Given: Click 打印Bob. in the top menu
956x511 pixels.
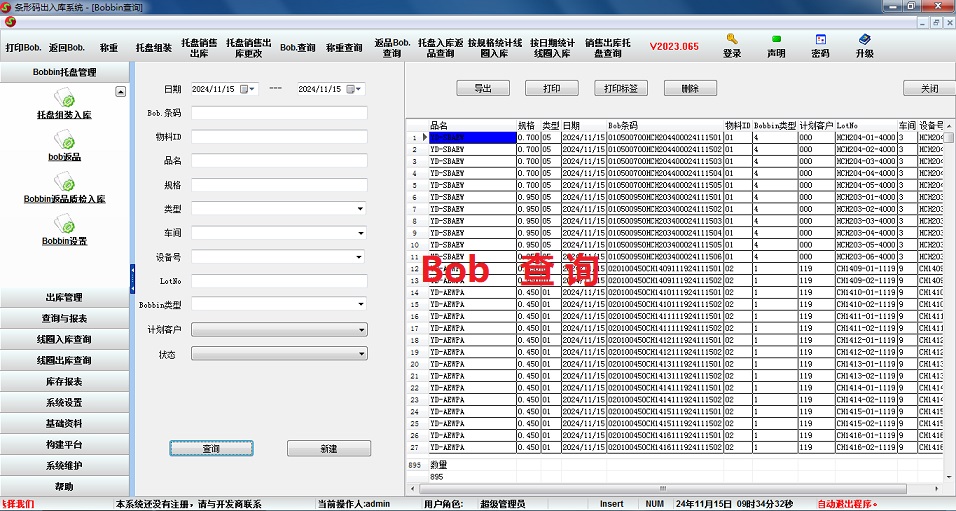Looking at the screenshot, I should (x=24, y=47).
